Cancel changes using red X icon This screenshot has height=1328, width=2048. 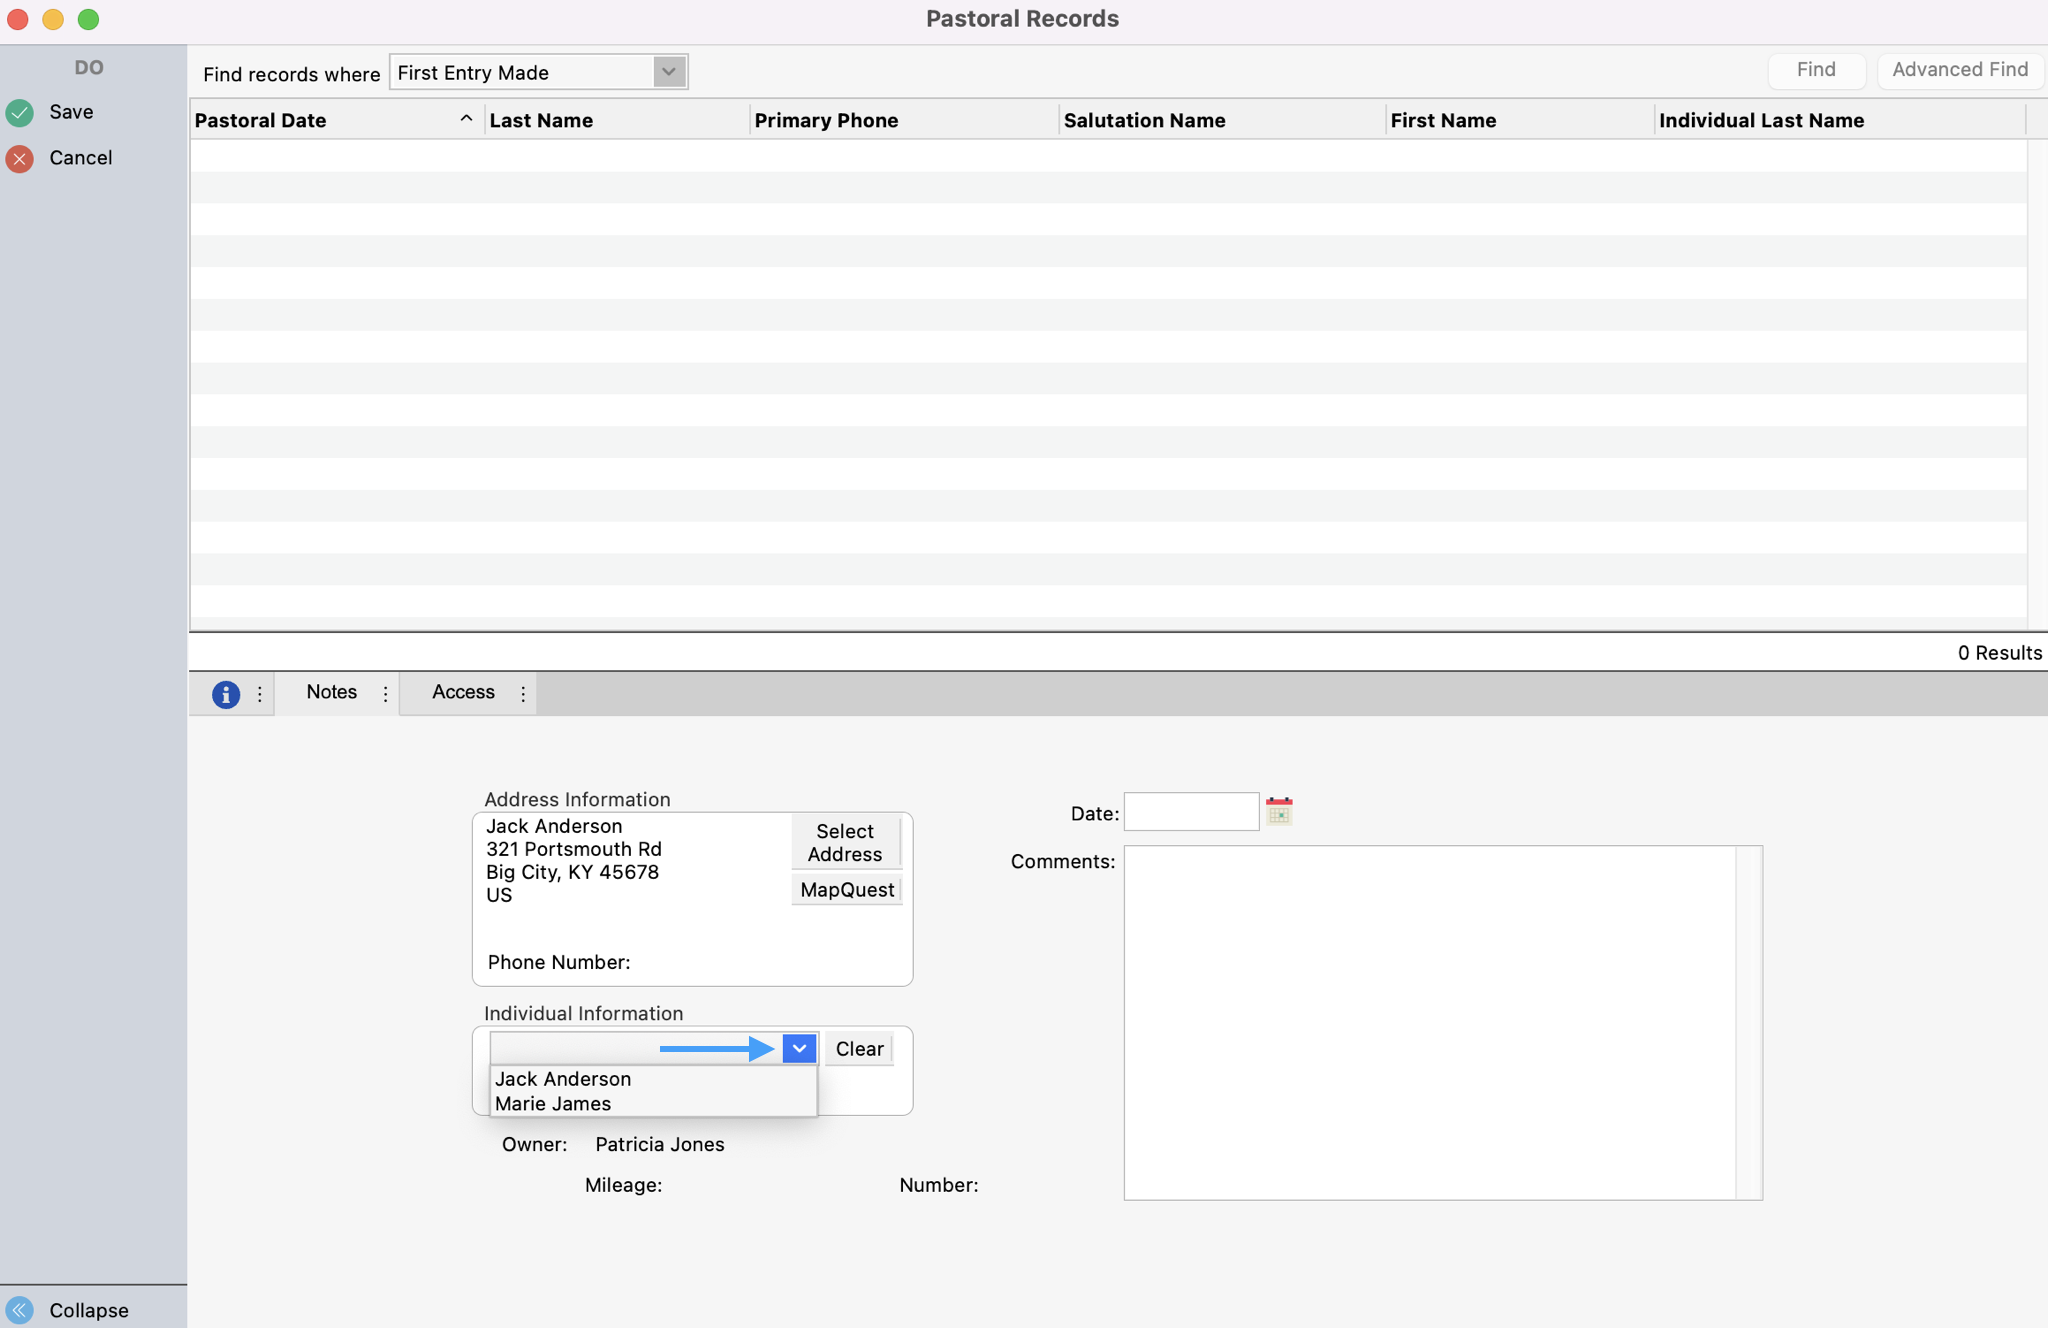(19, 158)
